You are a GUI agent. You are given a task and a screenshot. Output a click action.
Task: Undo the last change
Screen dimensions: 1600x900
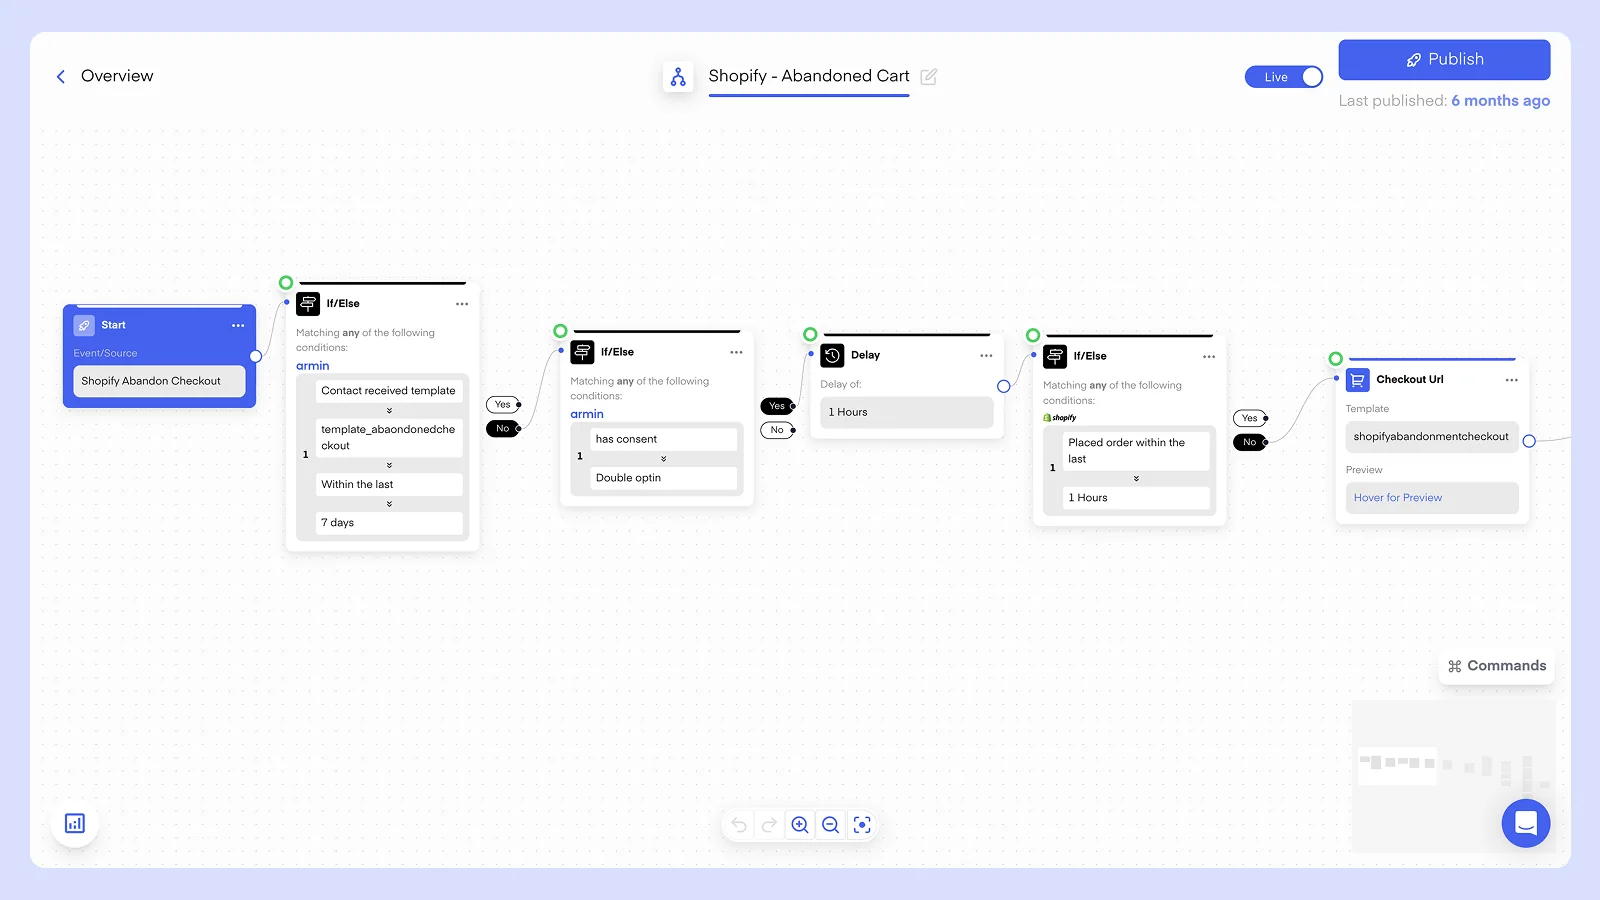739,825
